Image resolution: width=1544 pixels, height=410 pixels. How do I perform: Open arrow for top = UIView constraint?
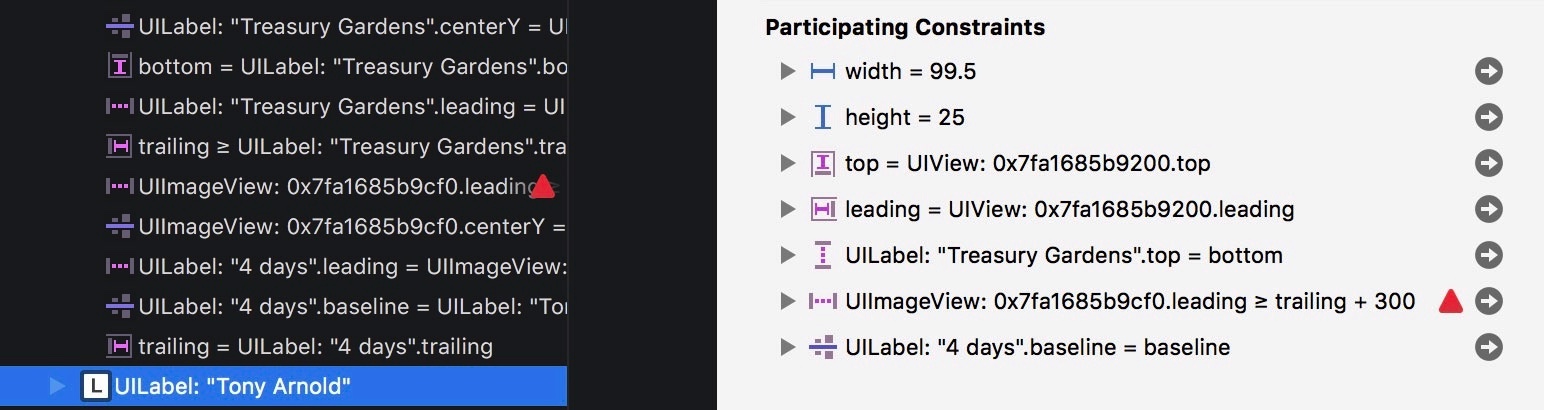click(1489, 163)
